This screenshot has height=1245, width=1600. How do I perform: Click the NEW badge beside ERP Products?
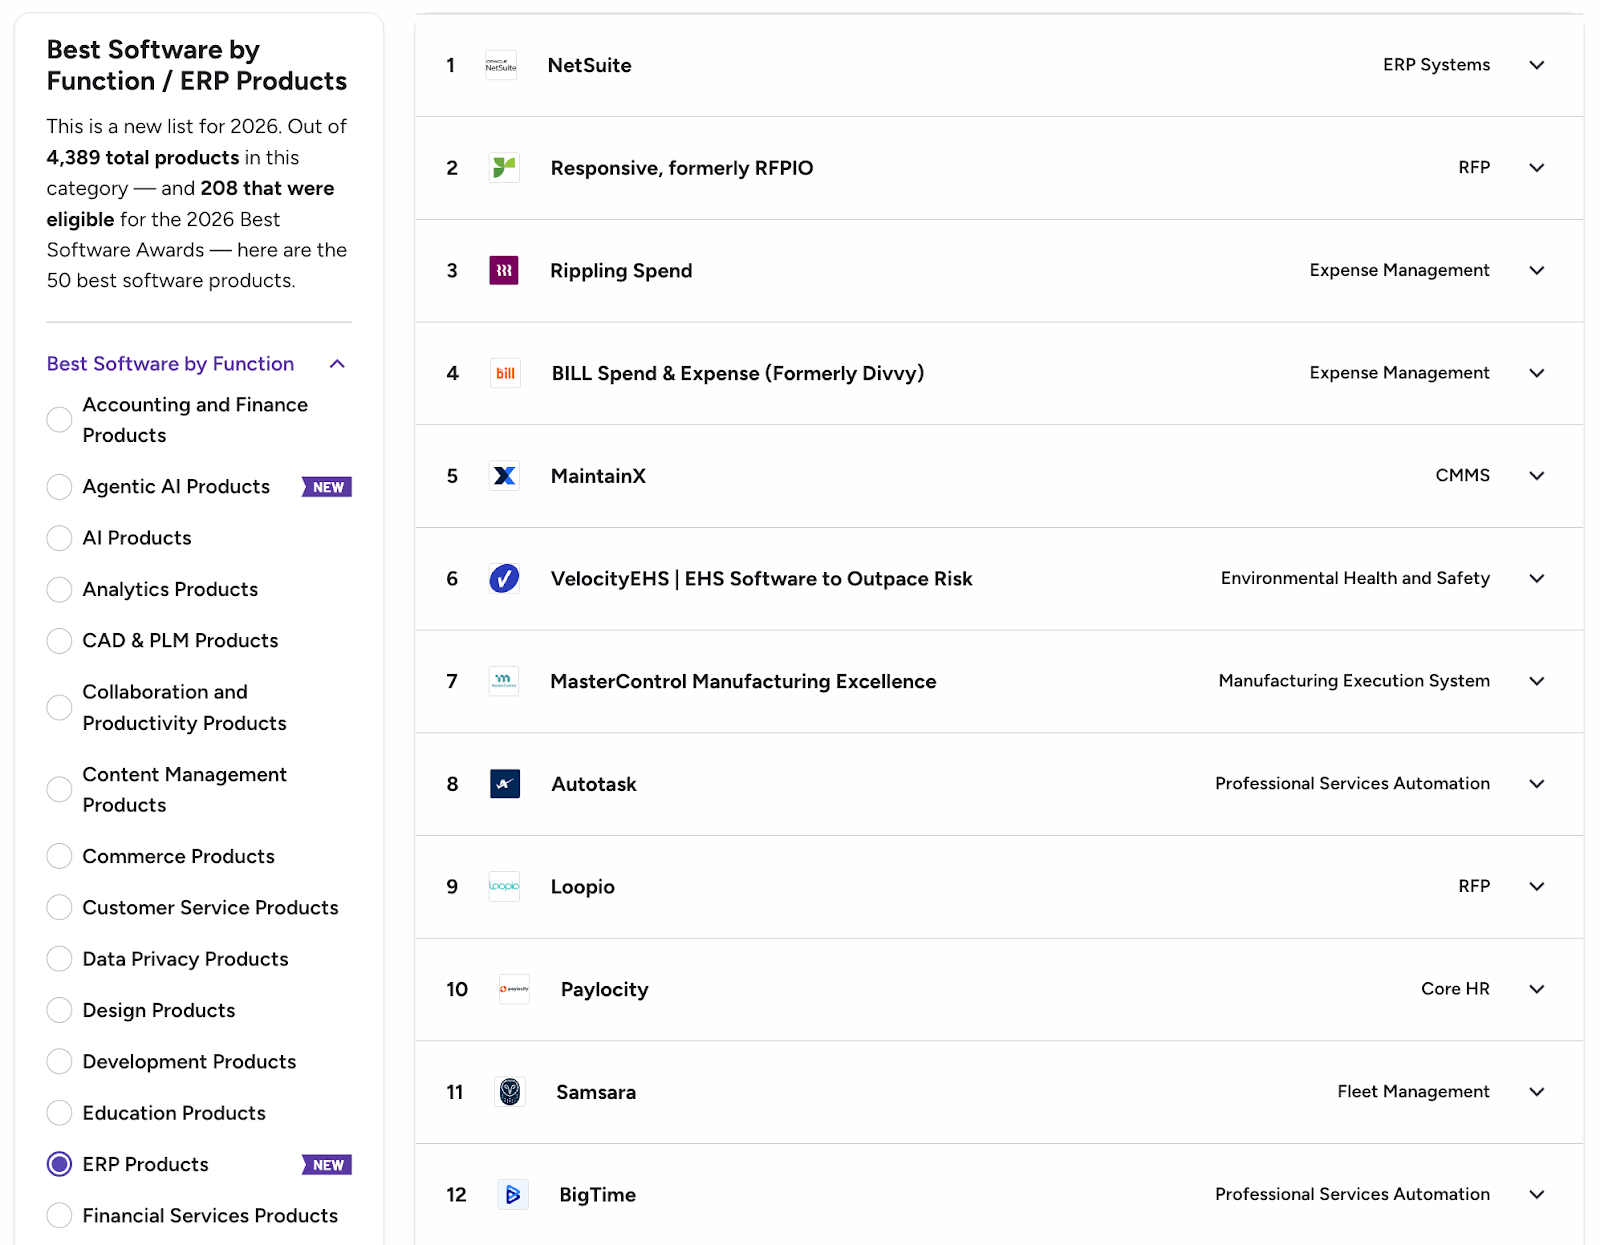coord(326,1164)
